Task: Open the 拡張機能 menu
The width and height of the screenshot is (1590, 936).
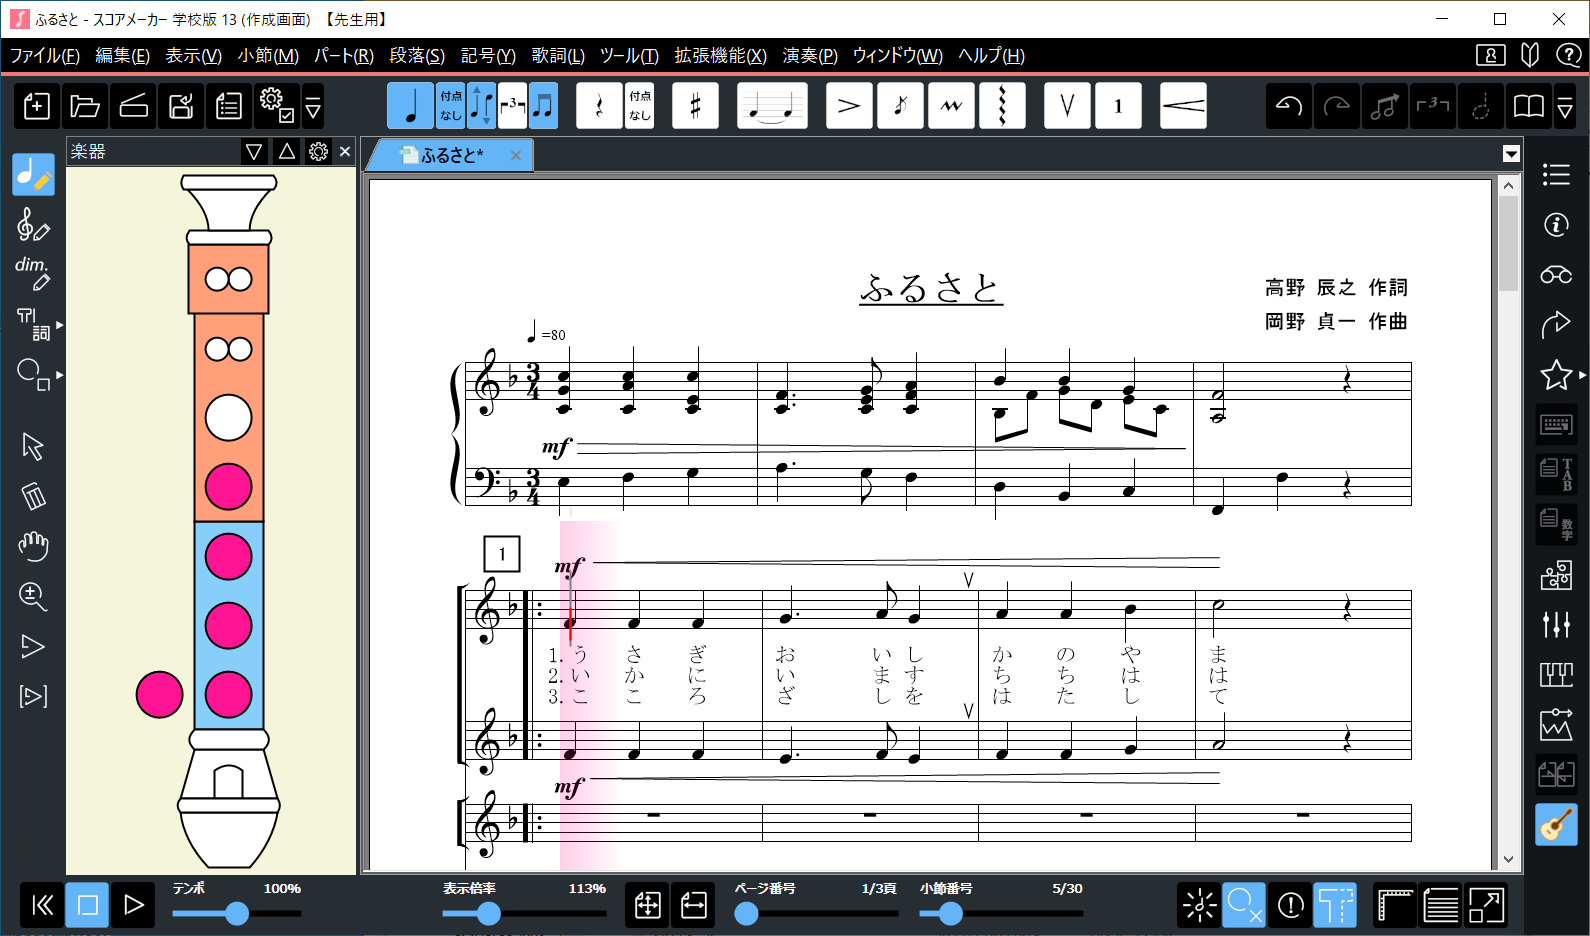Action: [720, 56]
